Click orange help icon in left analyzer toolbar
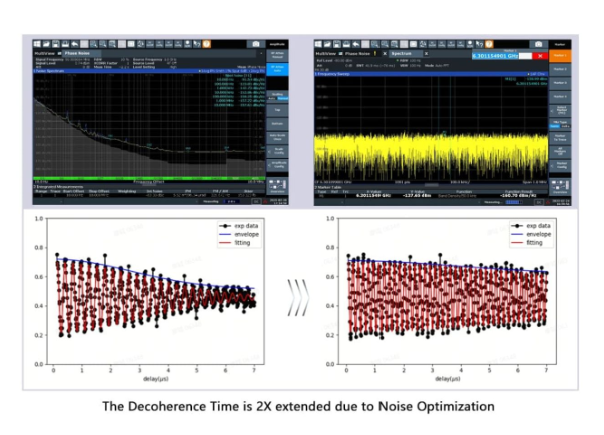Screen dimensions: 604x435 click(x=207, y=44)
